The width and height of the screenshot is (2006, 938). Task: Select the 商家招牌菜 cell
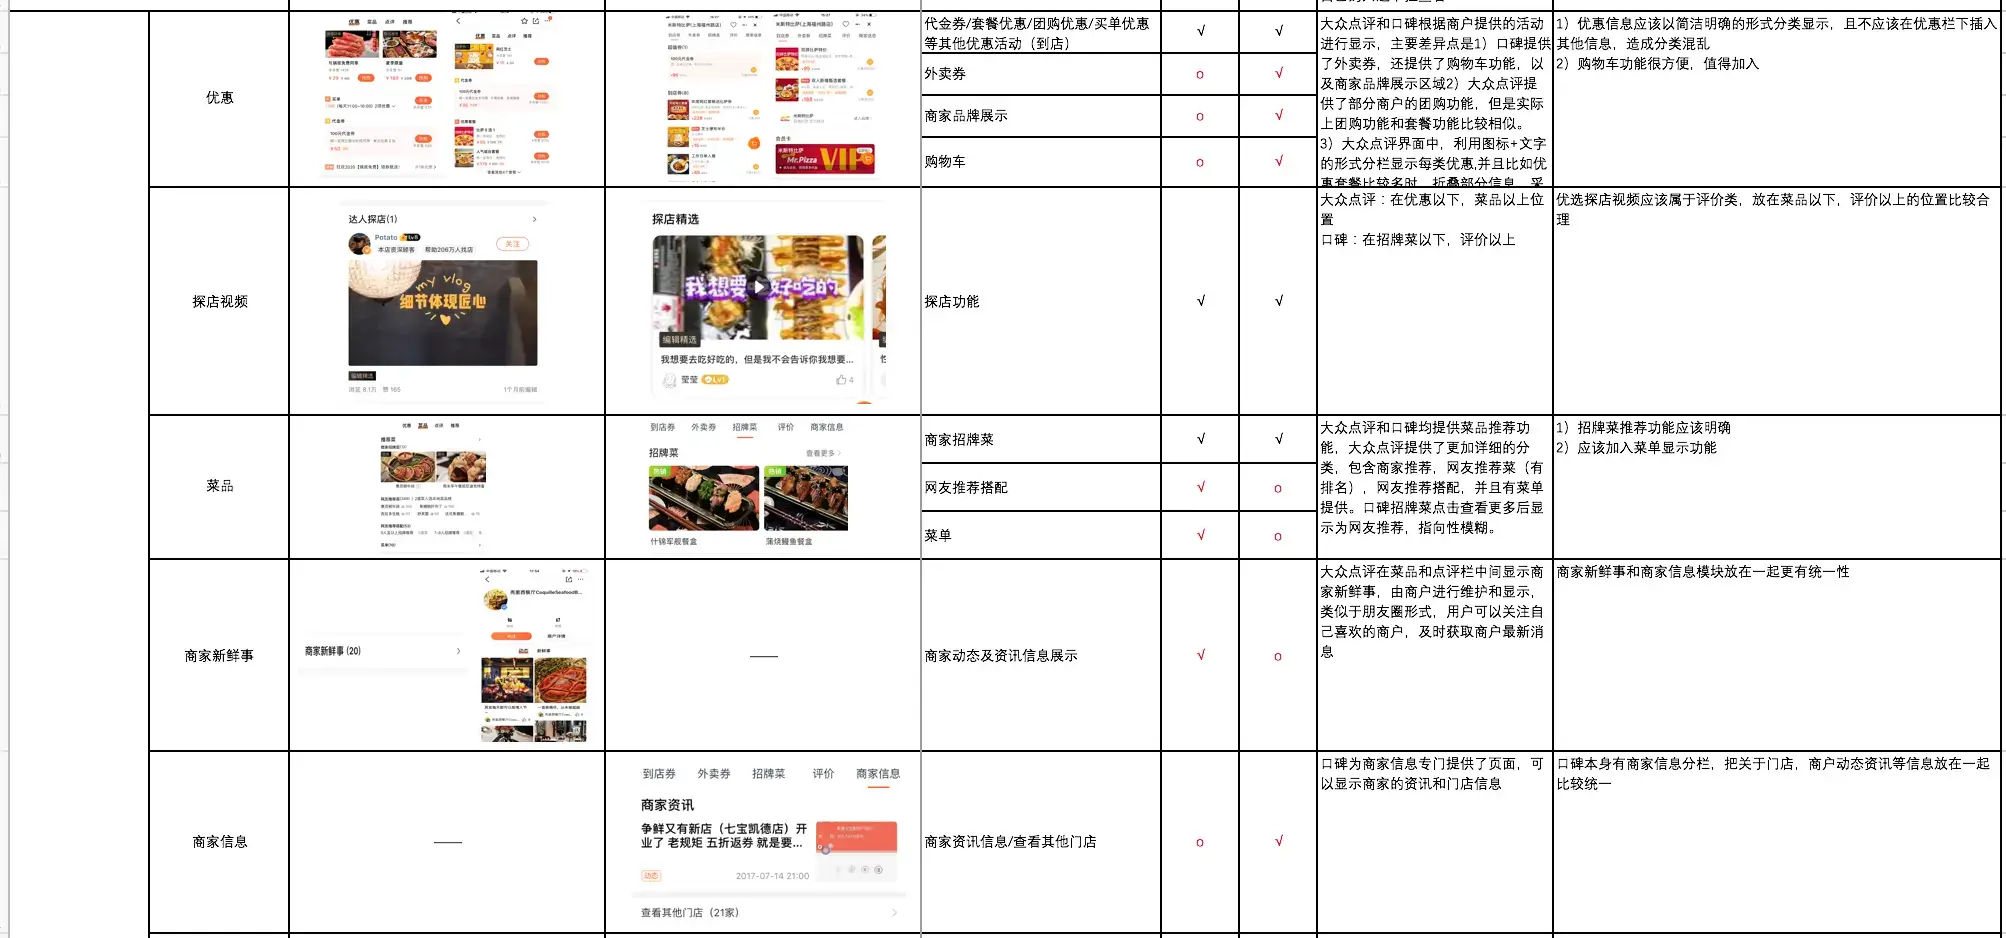click(x=1041, y=439)
